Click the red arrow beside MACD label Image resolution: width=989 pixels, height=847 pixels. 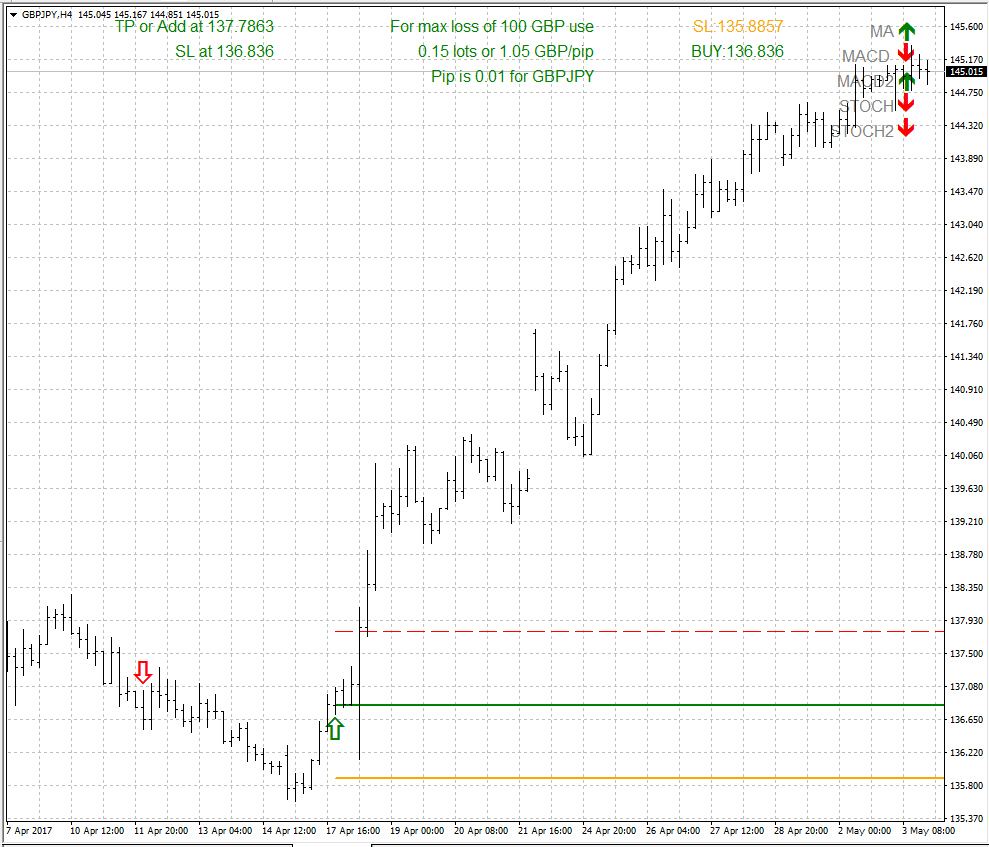click(906, 54)
